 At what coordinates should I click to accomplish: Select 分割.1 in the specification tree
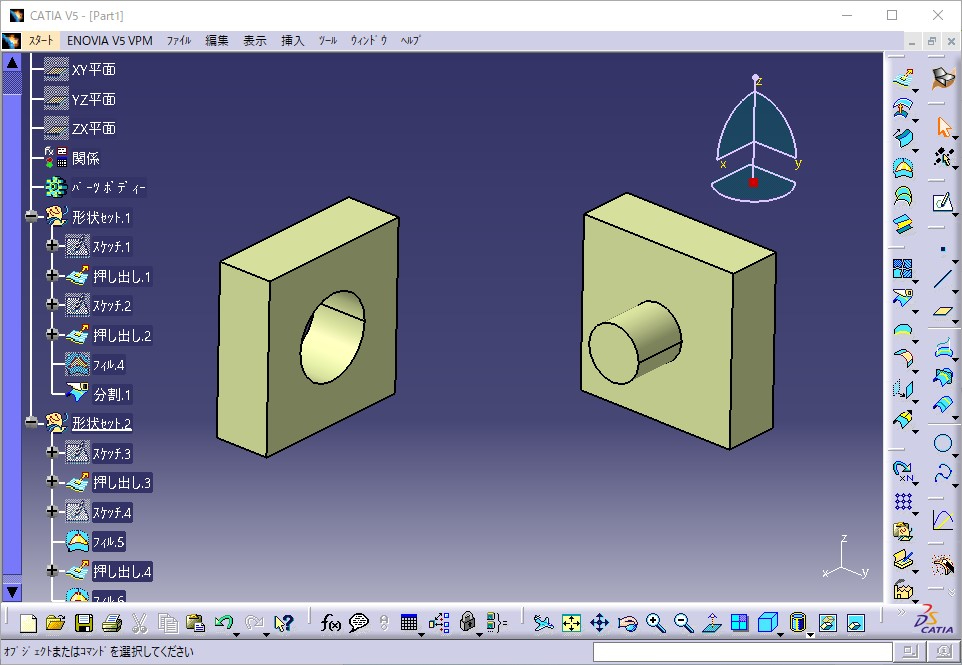click(x=112, y=394)
